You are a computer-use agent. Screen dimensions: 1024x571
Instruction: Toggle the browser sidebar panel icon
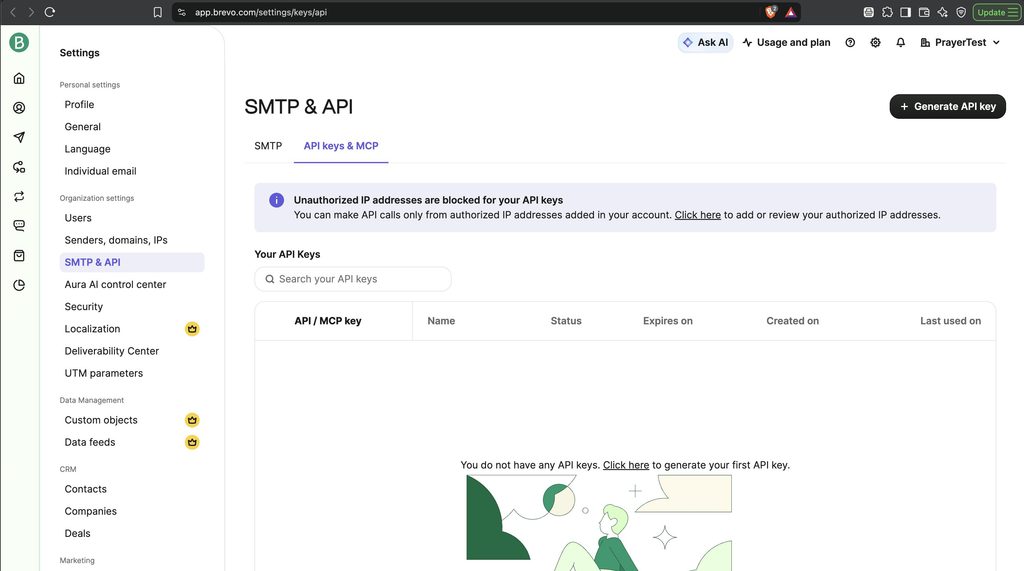pos(905,12)
